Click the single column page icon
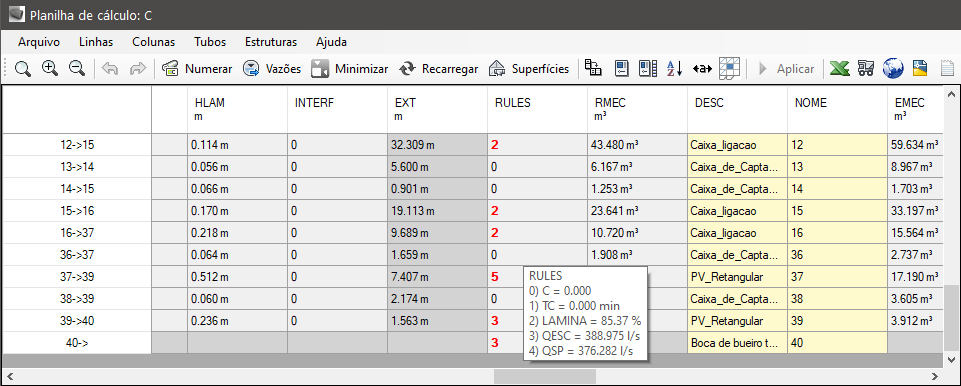 622,68
